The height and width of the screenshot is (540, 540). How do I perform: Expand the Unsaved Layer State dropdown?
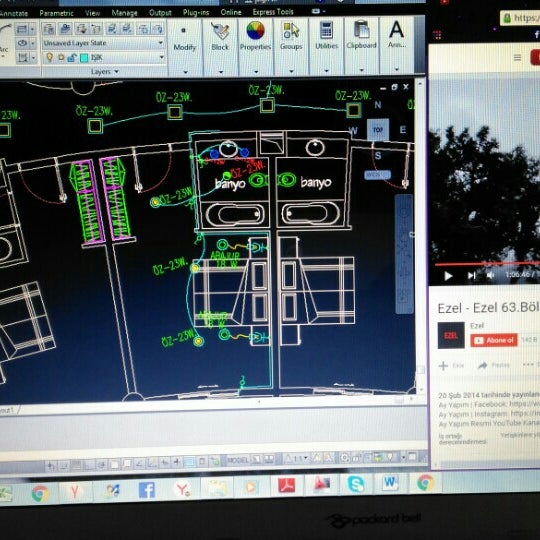[x=103, y=43]
